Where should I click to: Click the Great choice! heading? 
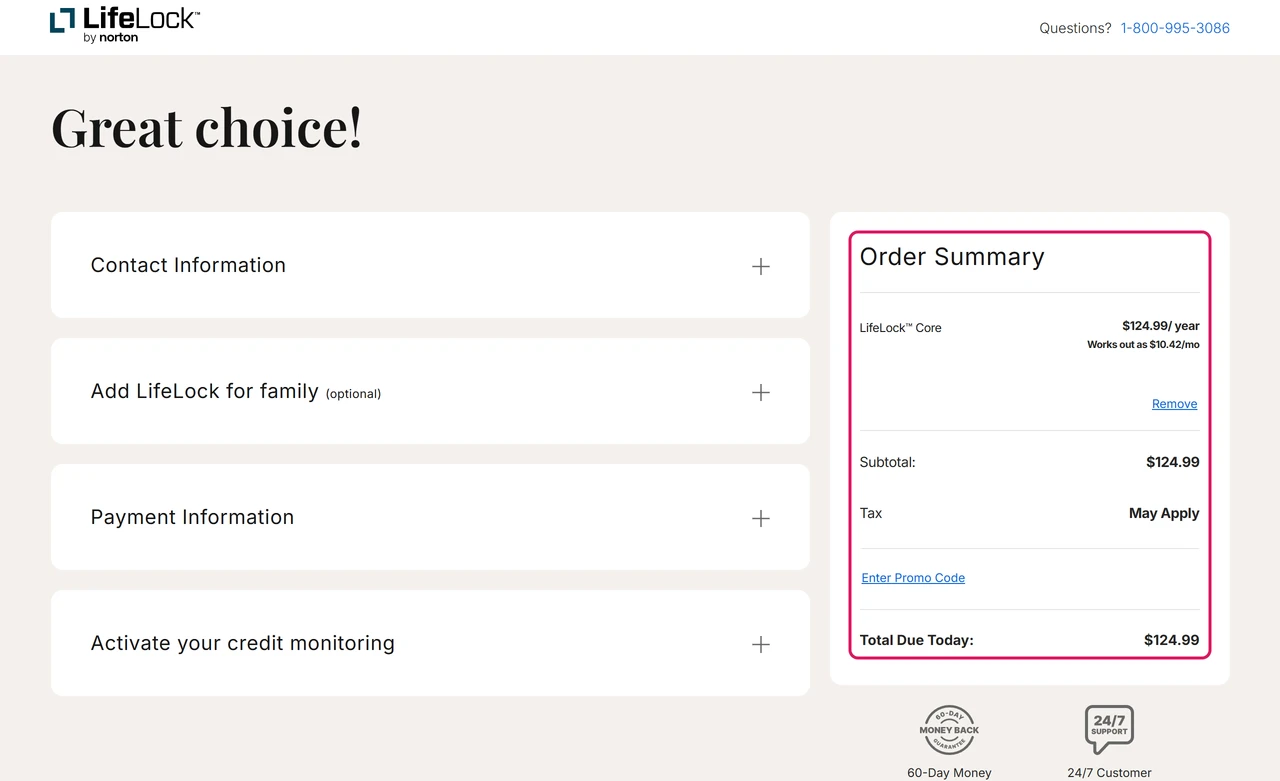pos(207,128)
